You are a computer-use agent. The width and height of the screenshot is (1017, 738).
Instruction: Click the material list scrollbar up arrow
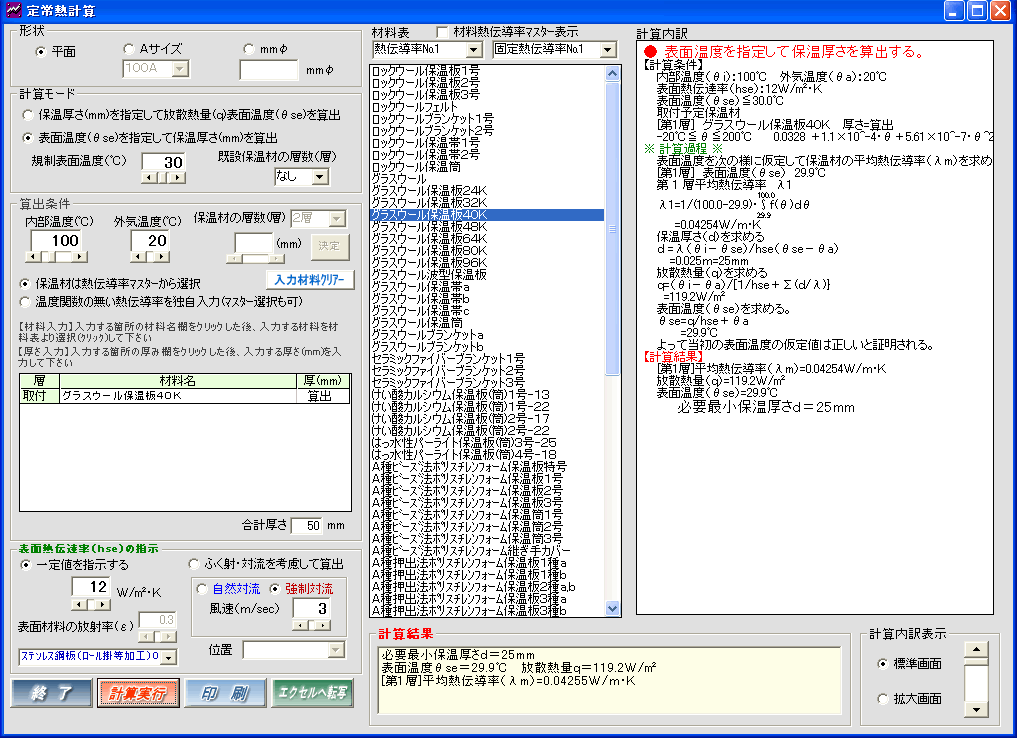[x=613, y=73]
